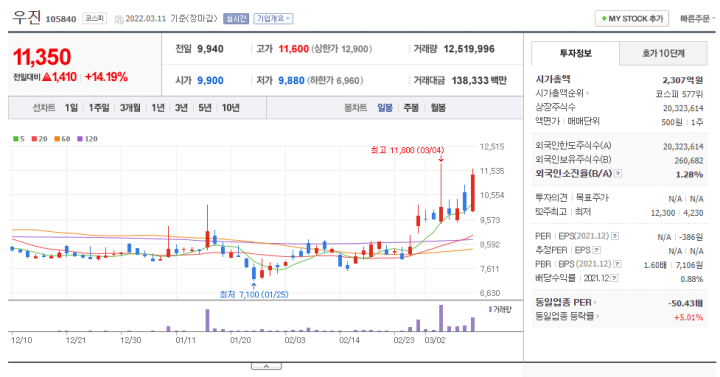Click the 시가 value 9,900
Image resolution: width=720 pixels, height=377 pixels.
click(x=210, y=80)
